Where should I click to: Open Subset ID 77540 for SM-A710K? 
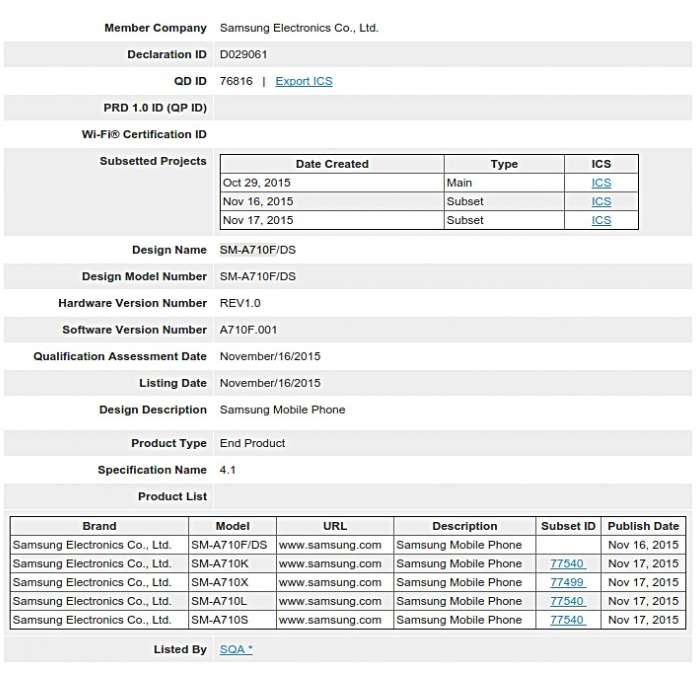click(568, 563)
